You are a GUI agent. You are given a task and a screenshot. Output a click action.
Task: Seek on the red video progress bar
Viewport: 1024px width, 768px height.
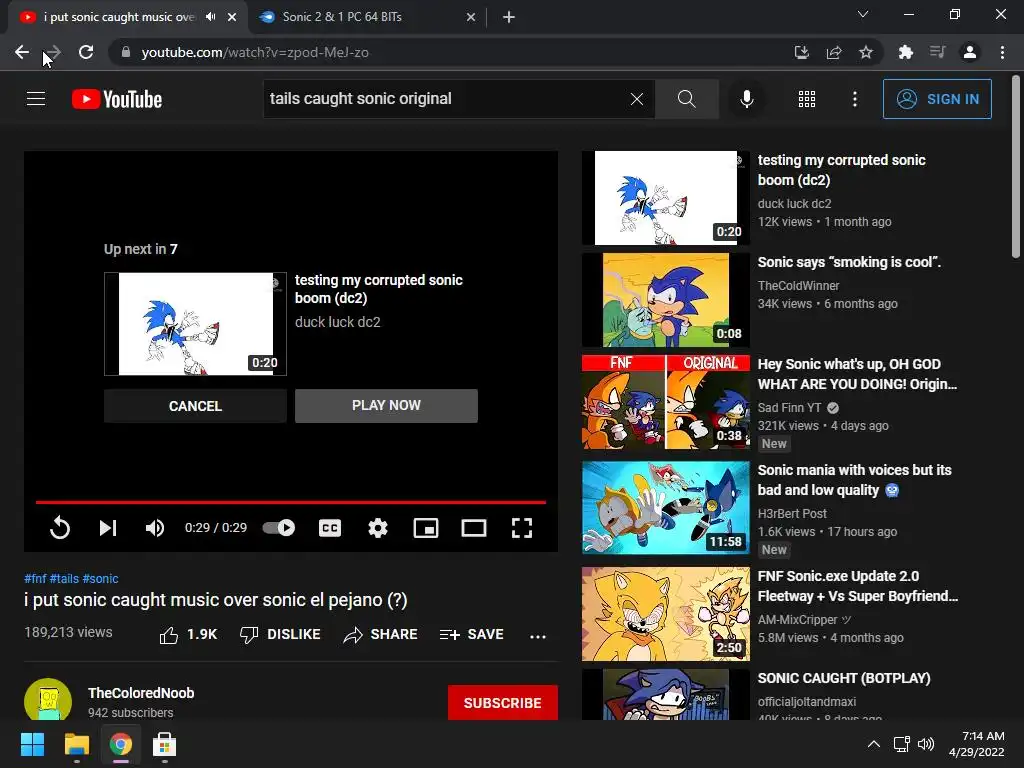(291, 502)
